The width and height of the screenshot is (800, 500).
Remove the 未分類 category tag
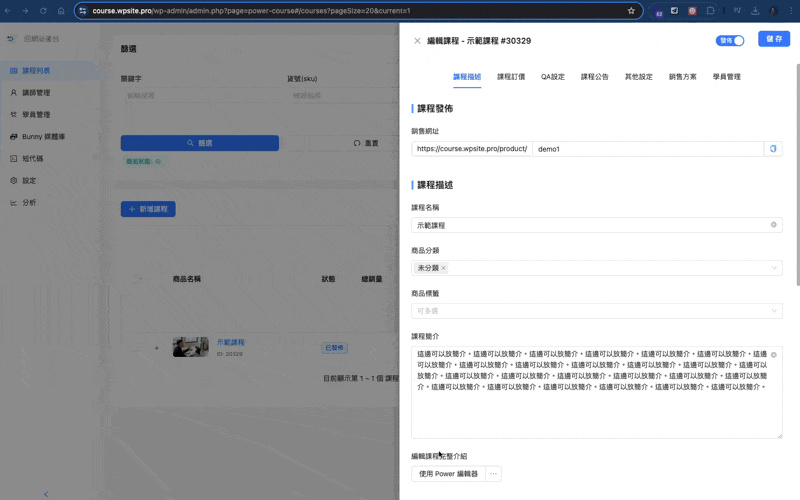[443, 268]
